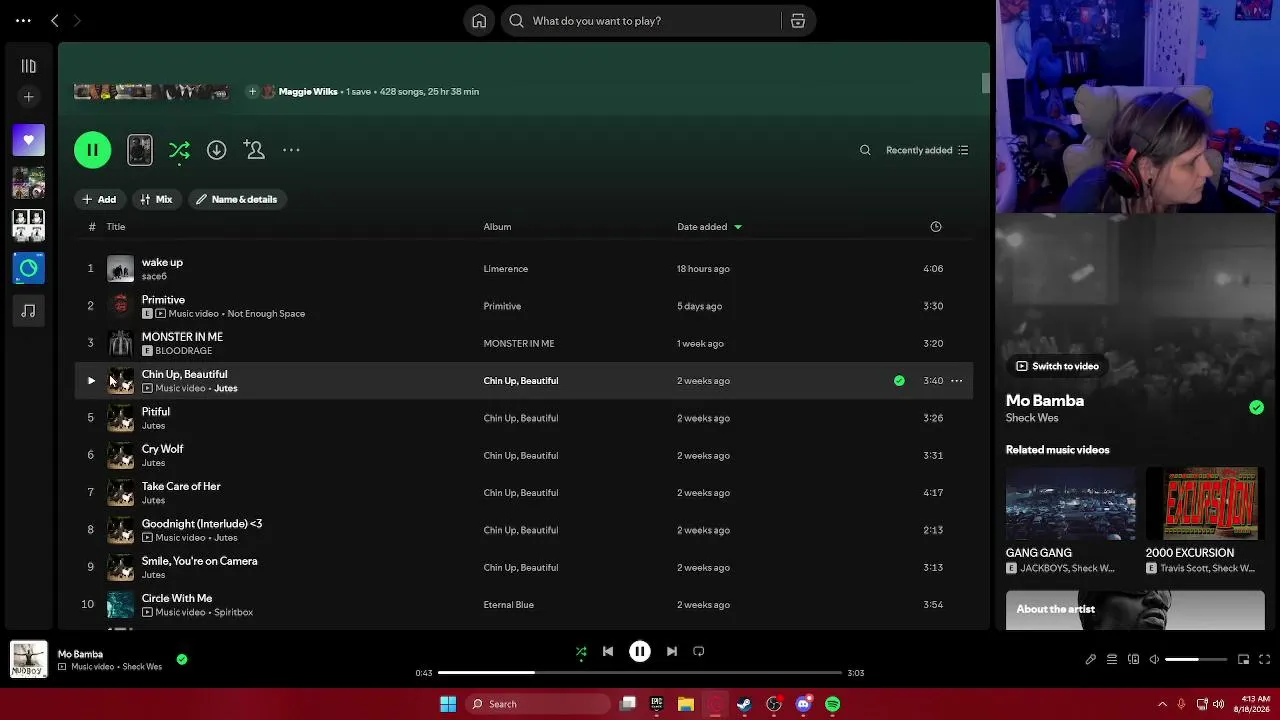Open Discord from the taskbar

pyautogui.click(x=803, y=704)
